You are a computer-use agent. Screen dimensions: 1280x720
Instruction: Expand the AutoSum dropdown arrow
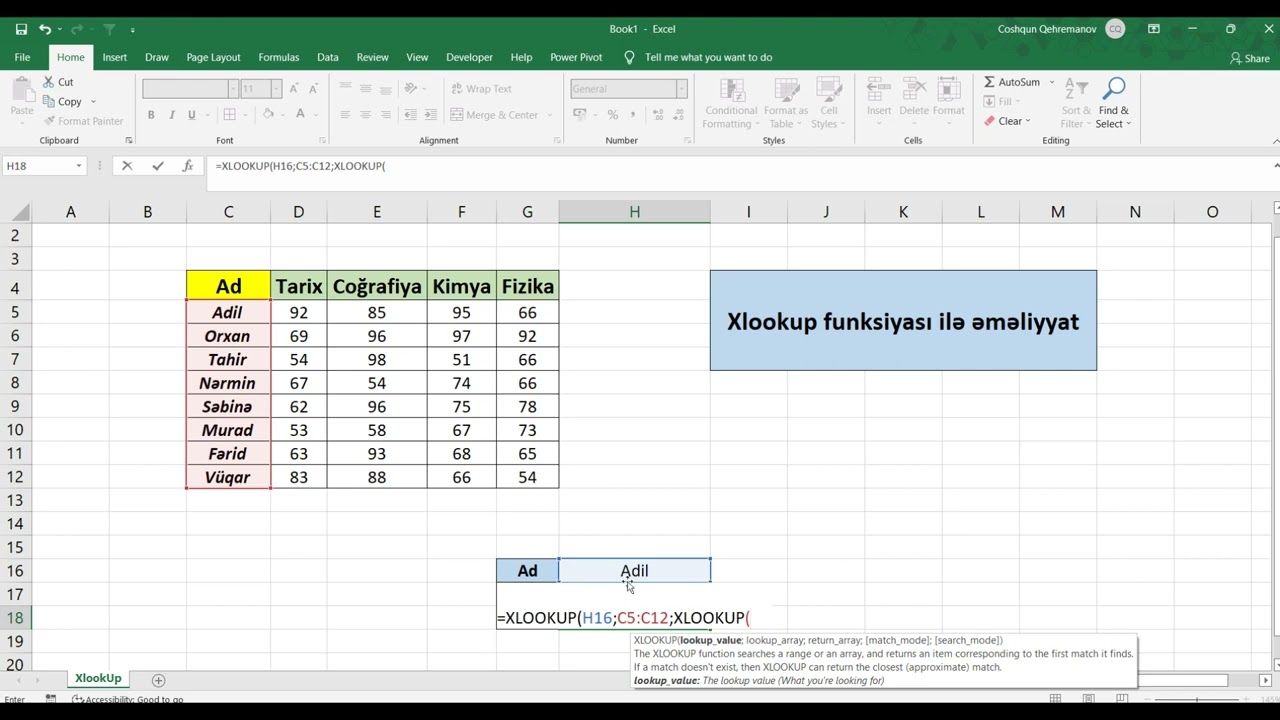(1052, 82)
